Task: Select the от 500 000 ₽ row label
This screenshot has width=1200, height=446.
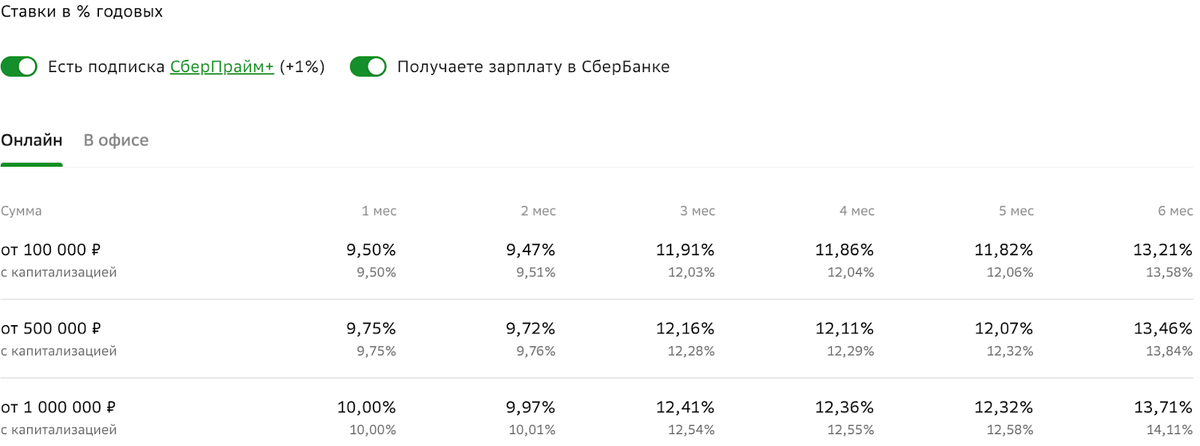Action: tap(50, 328)
